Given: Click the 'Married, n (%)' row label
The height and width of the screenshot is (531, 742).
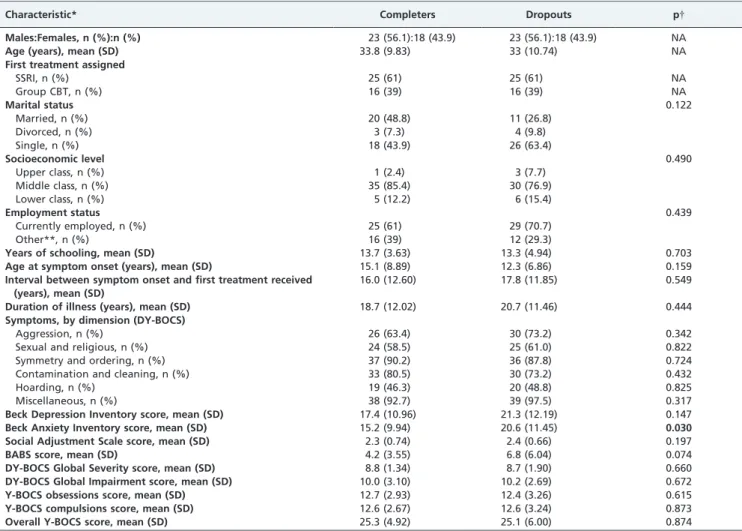Looking at the screenshot, I should [52, 118].
